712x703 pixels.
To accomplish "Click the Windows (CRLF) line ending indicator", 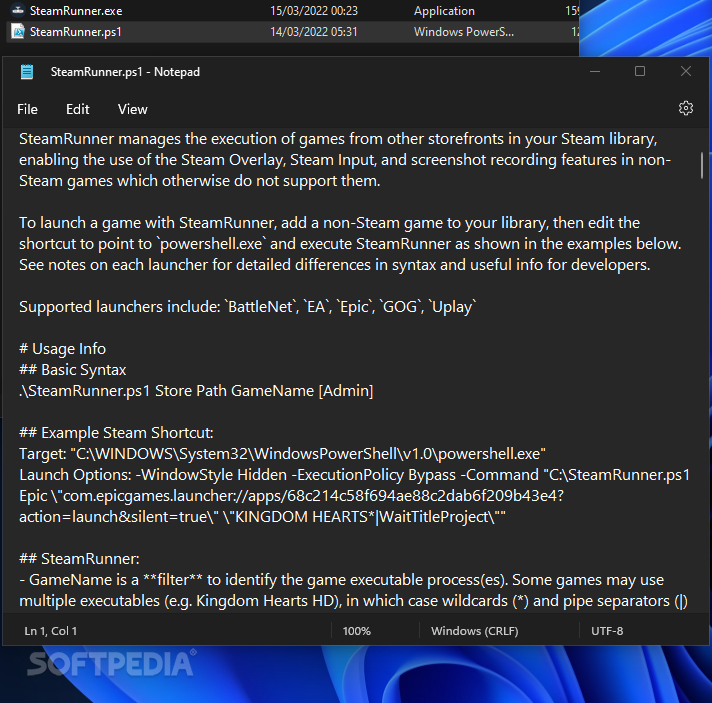I will click(x=475, y=631).
